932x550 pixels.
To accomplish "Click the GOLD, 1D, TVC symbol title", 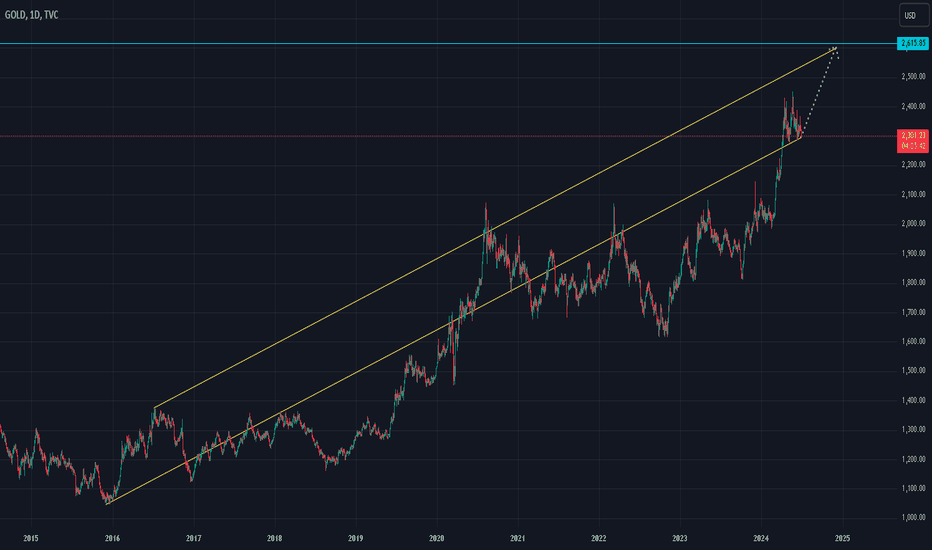I will coord(32,15).
